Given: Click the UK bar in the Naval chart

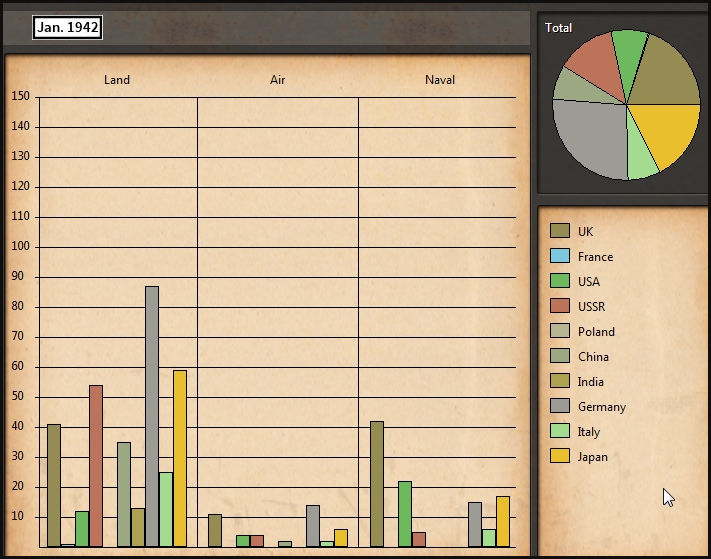Looking at the screenshot, I should tap(377, 484).
